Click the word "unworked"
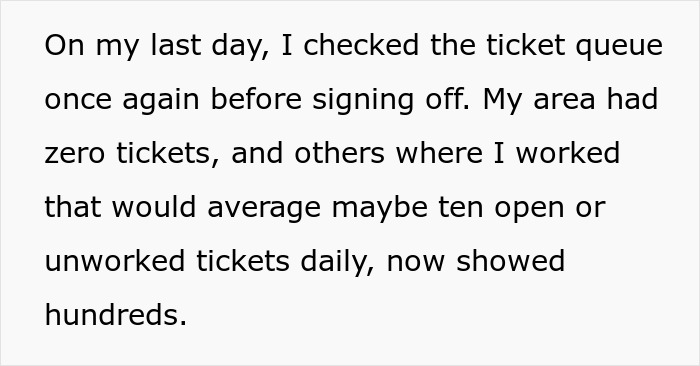The width and height of the screenshot is (700, 366). point(115,261)
